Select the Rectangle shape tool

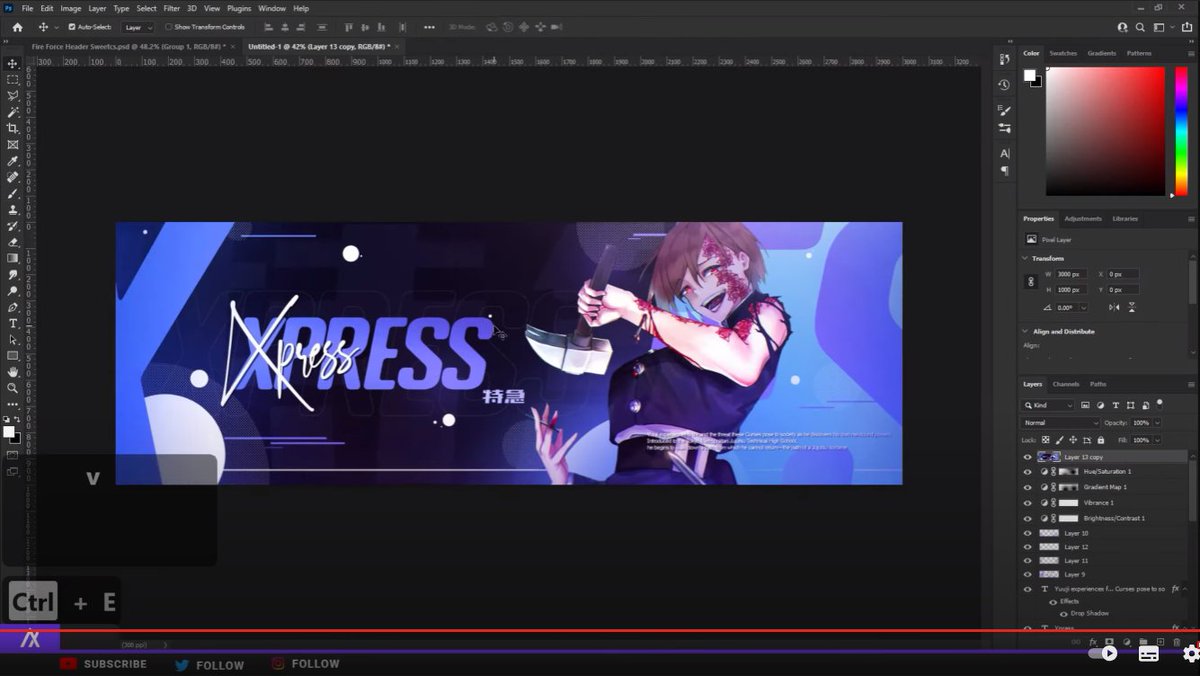[x=12, y=355]
